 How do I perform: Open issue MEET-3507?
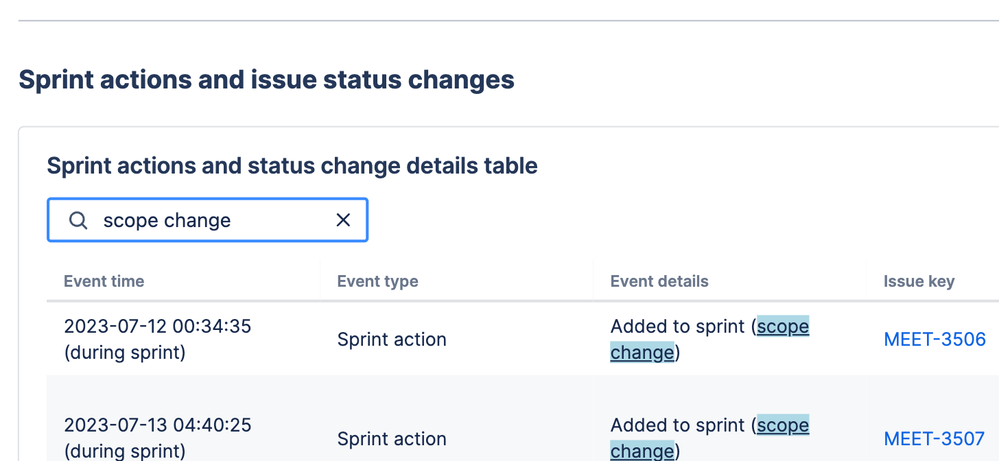(x=934, y=438)
